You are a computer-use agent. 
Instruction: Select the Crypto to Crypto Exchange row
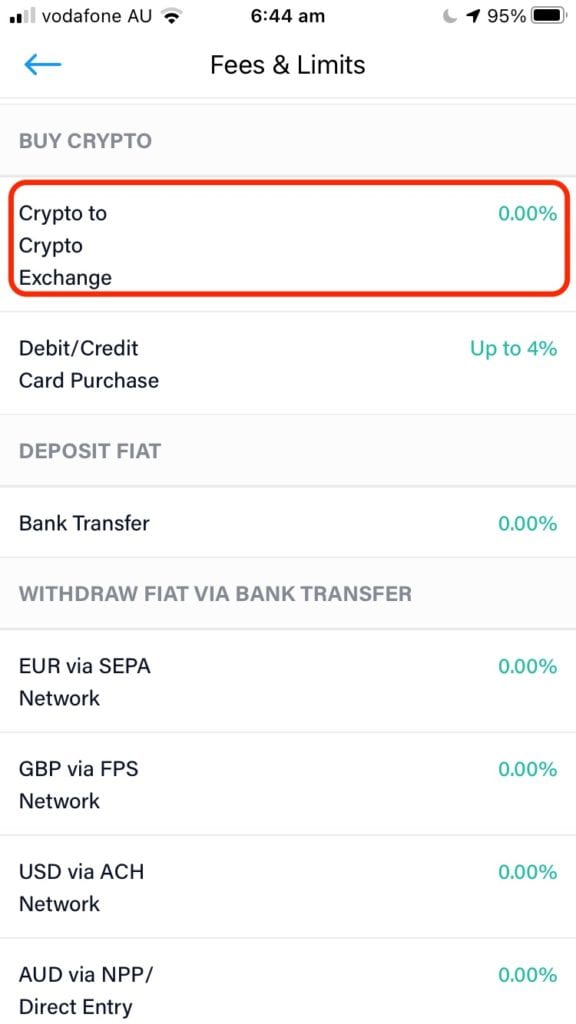[288, 245]
